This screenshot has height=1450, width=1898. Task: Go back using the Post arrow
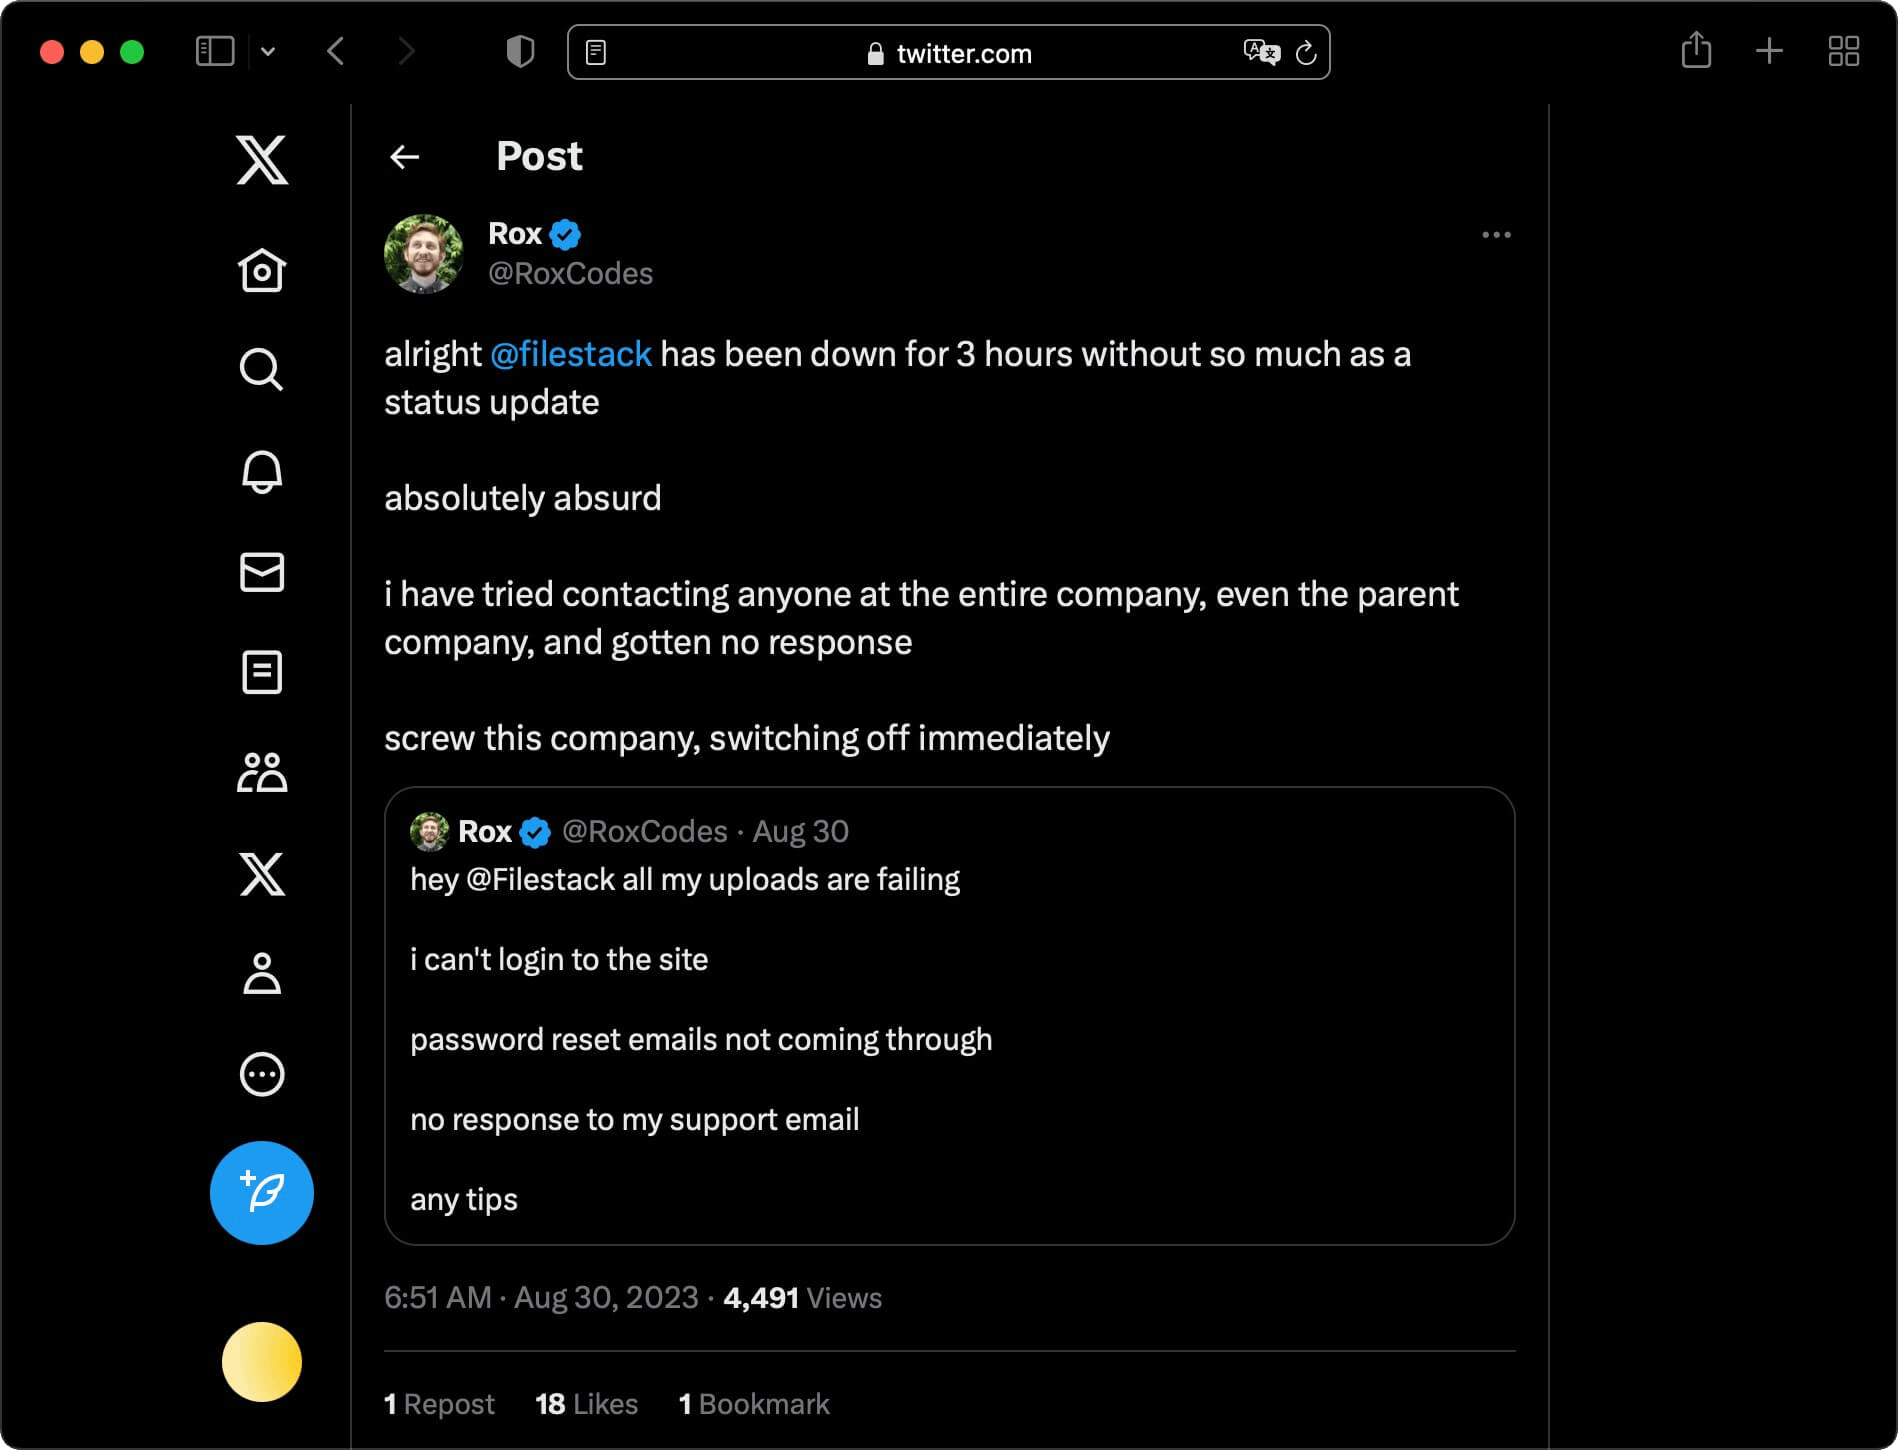[404, 157]
